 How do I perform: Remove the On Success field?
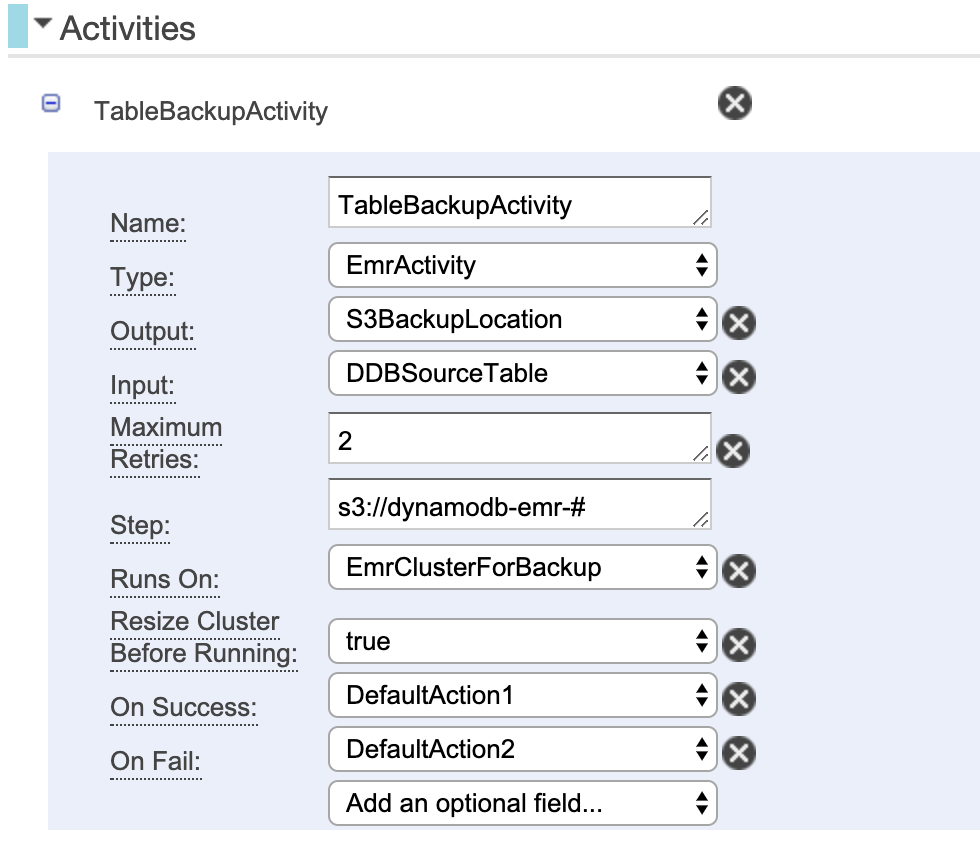tap(739, 699)
